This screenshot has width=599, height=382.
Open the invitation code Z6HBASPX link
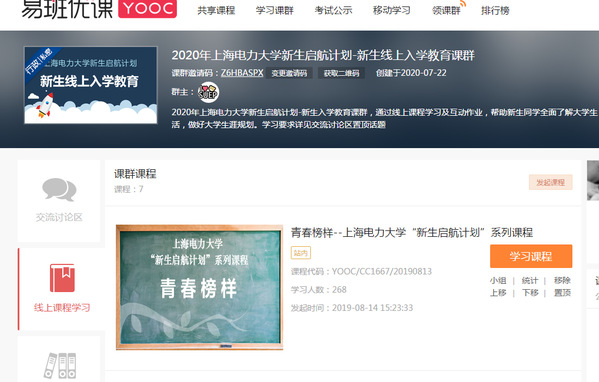[242, 73]
